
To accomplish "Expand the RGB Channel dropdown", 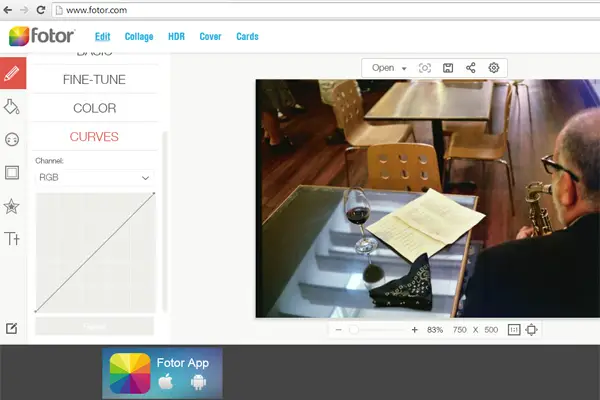I will 95,178.
